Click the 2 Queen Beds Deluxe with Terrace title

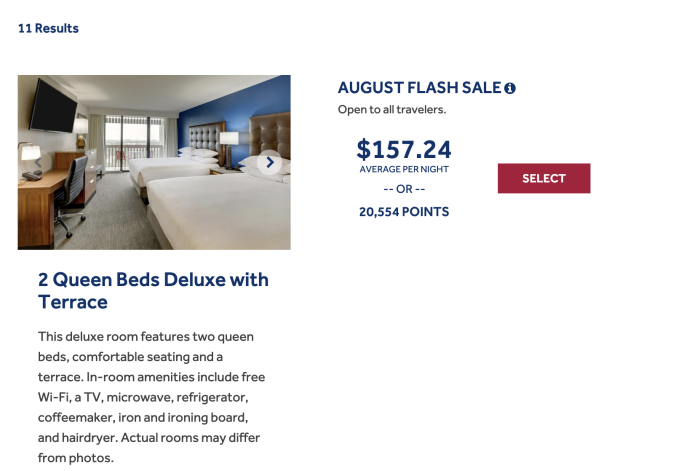click(x=153, y=291)
